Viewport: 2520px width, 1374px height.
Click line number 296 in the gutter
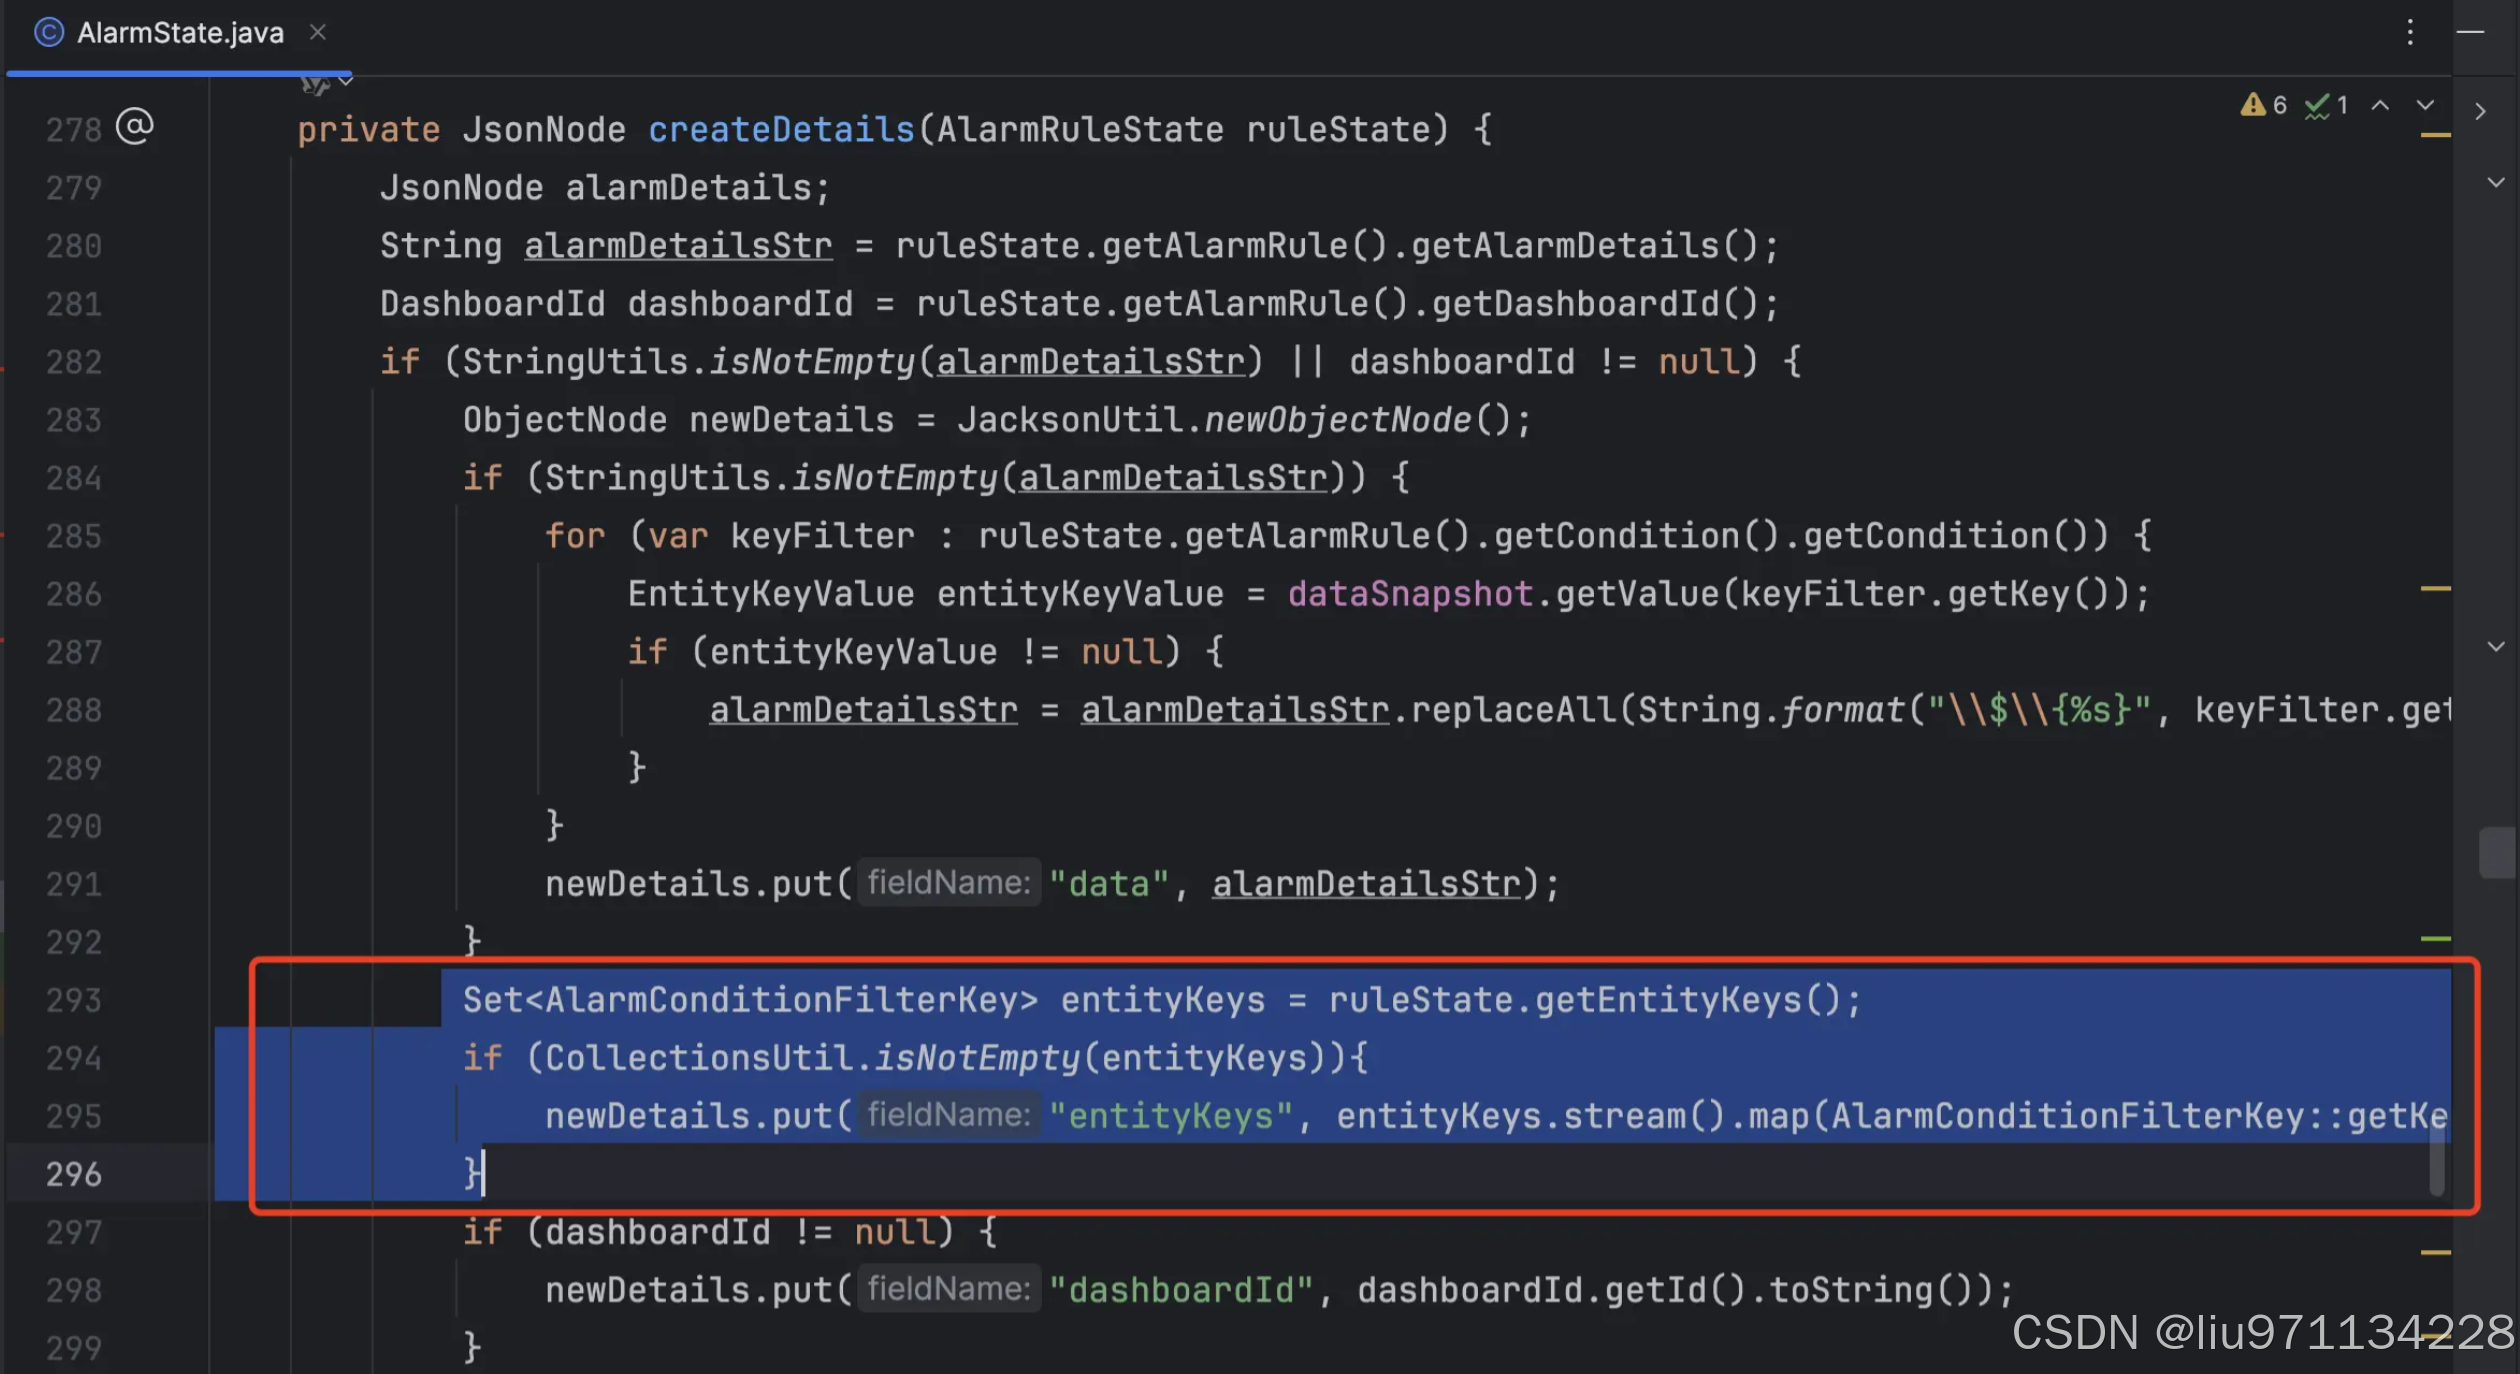(74, 1174)
